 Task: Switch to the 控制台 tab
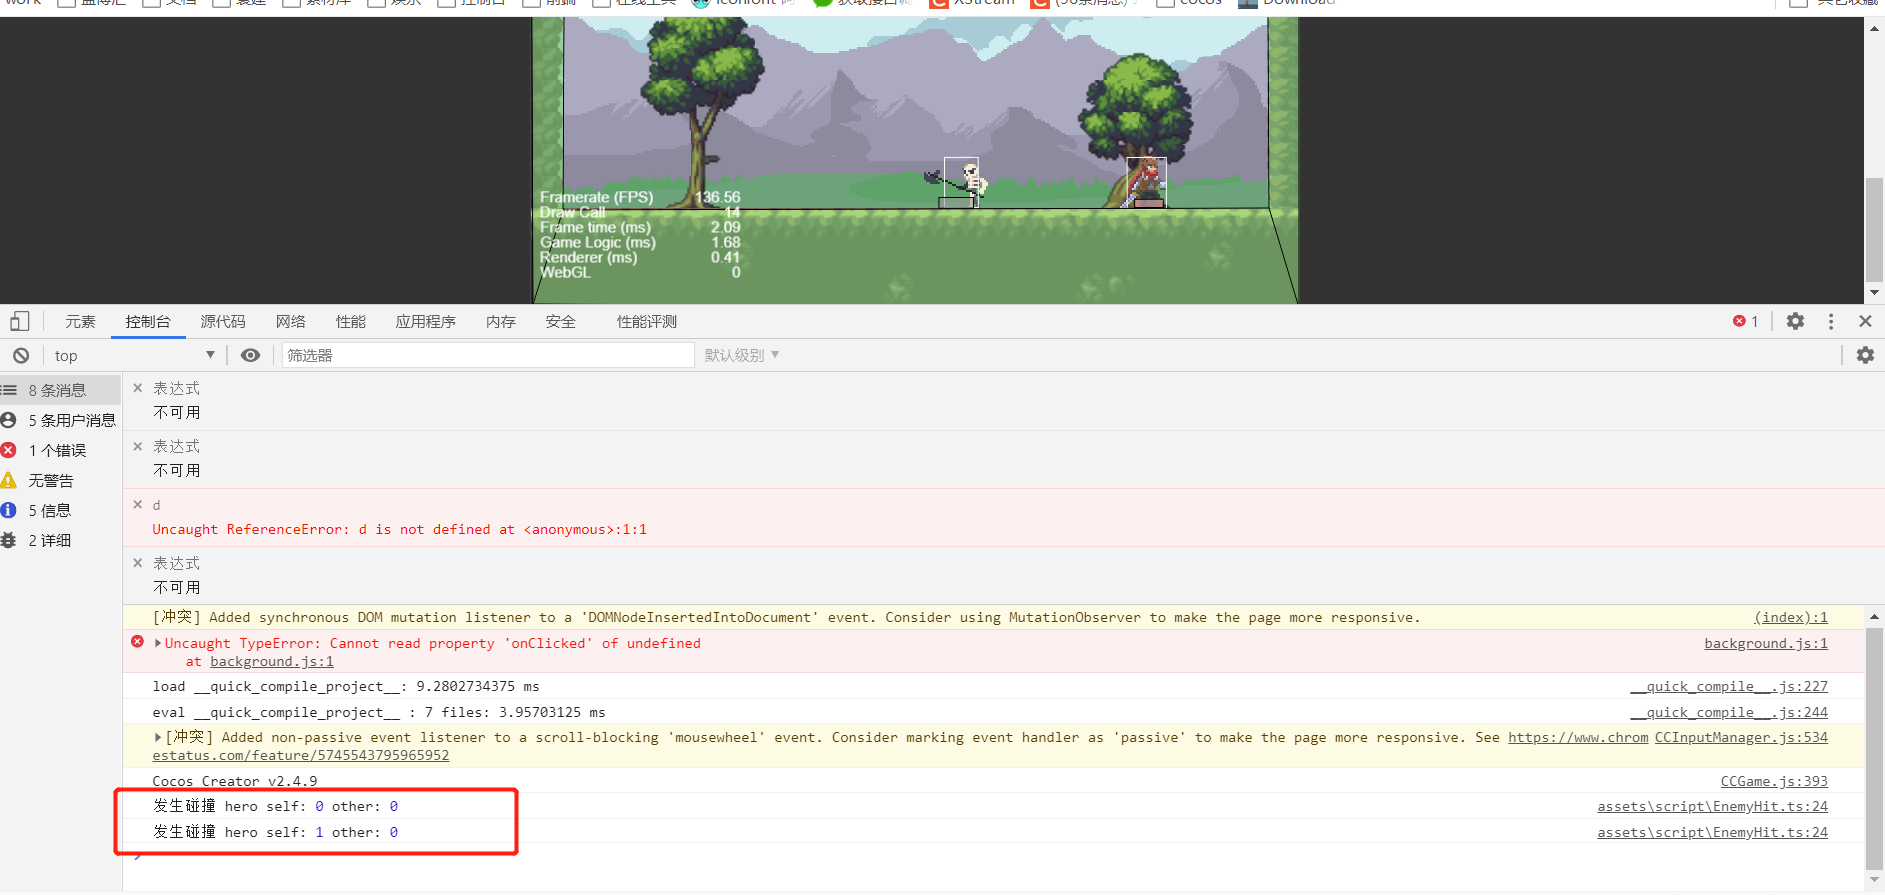coord(148,321)
